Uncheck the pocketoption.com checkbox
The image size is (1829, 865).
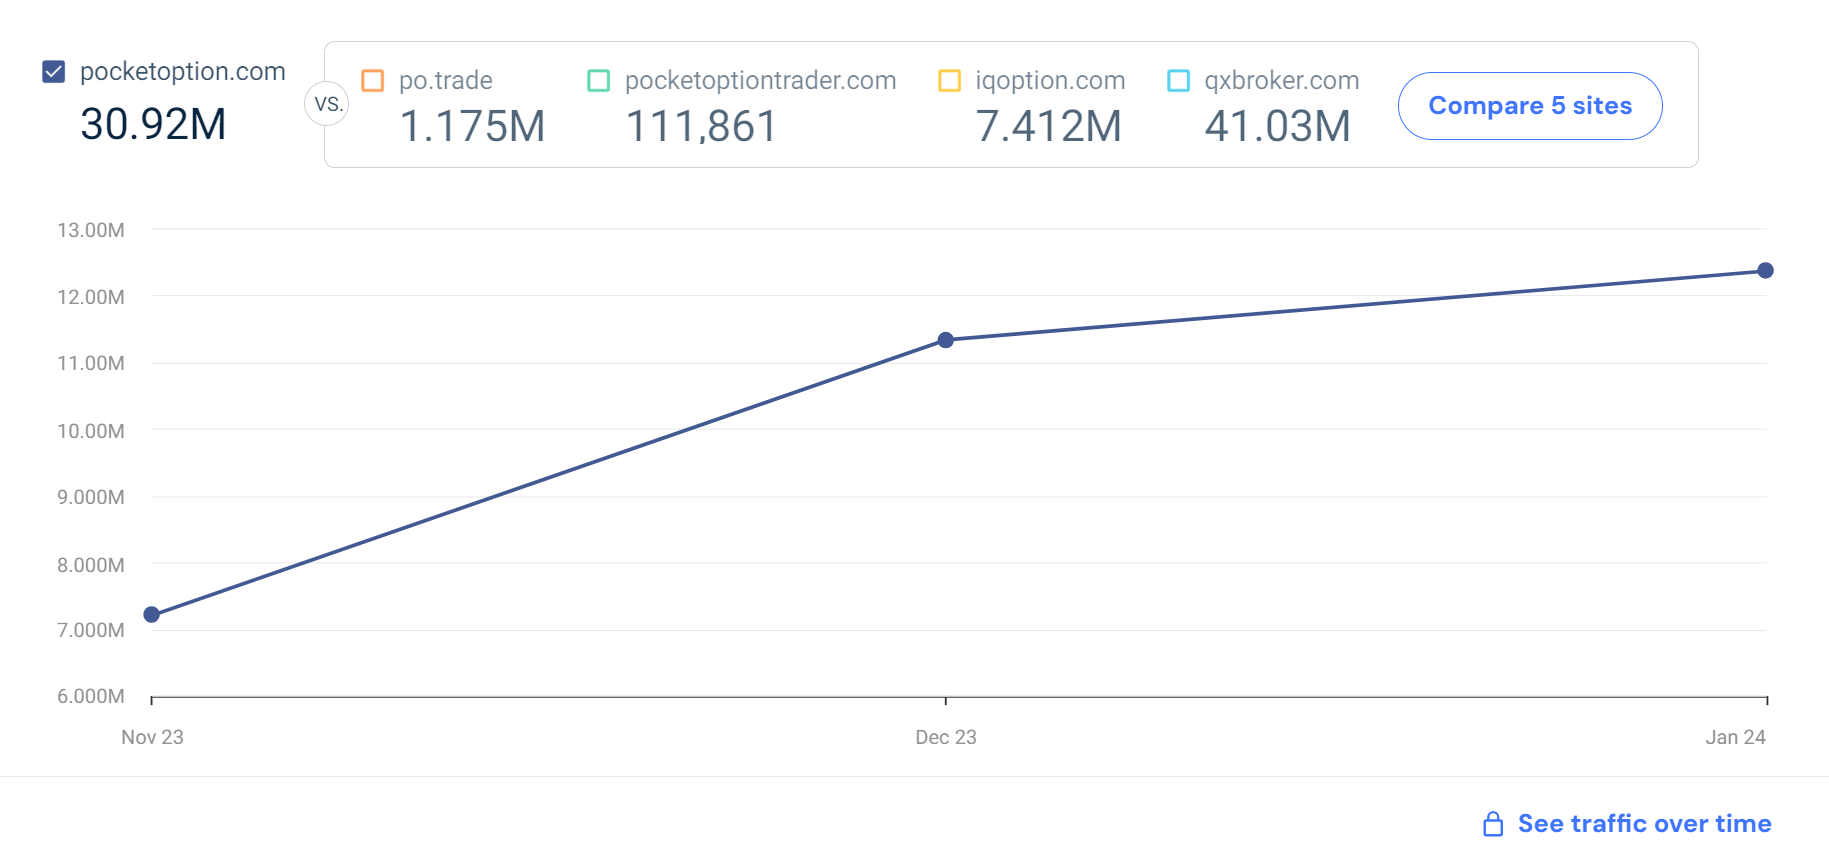(54, 72)
